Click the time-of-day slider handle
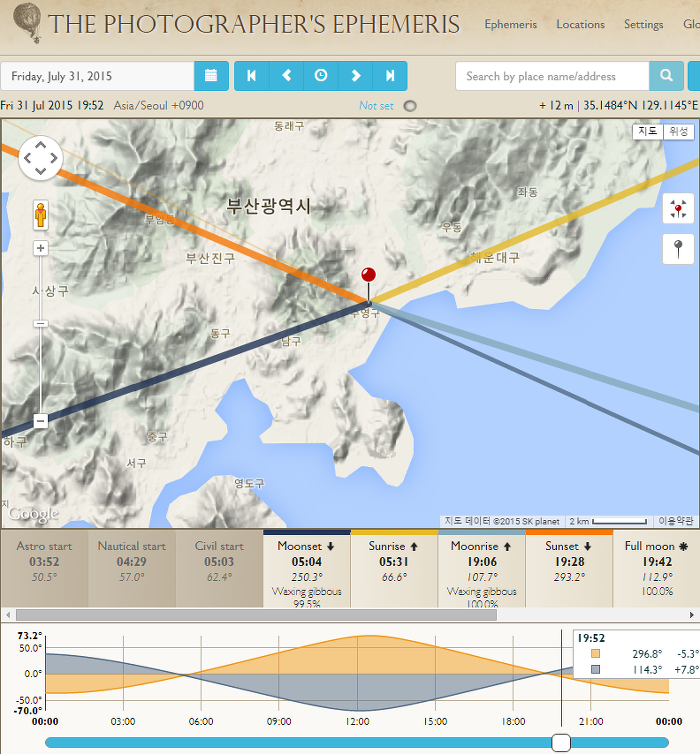This screenshot has height=754, width=700. tap(561, 742)
